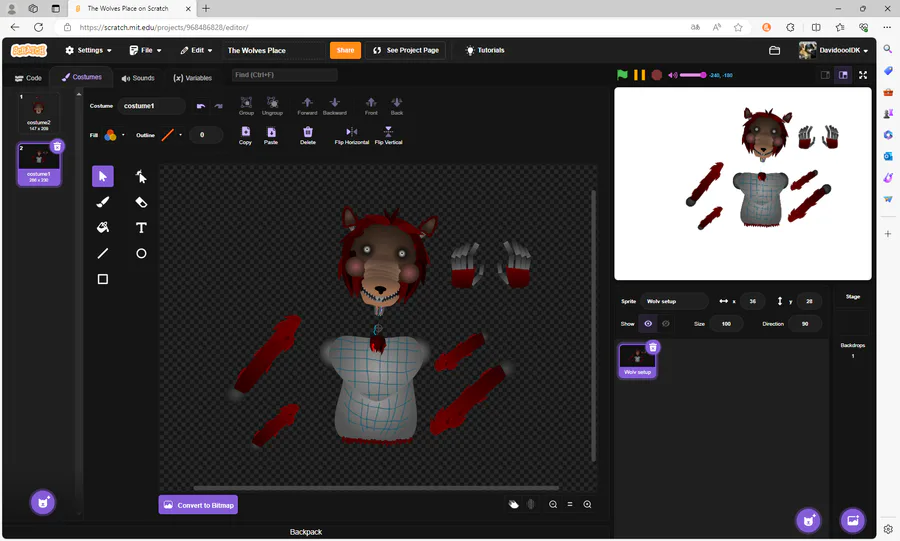This screenshot has height=541, width=900.
Task: Click the Choose a Sprite button
Action: (x=808, y=520)
